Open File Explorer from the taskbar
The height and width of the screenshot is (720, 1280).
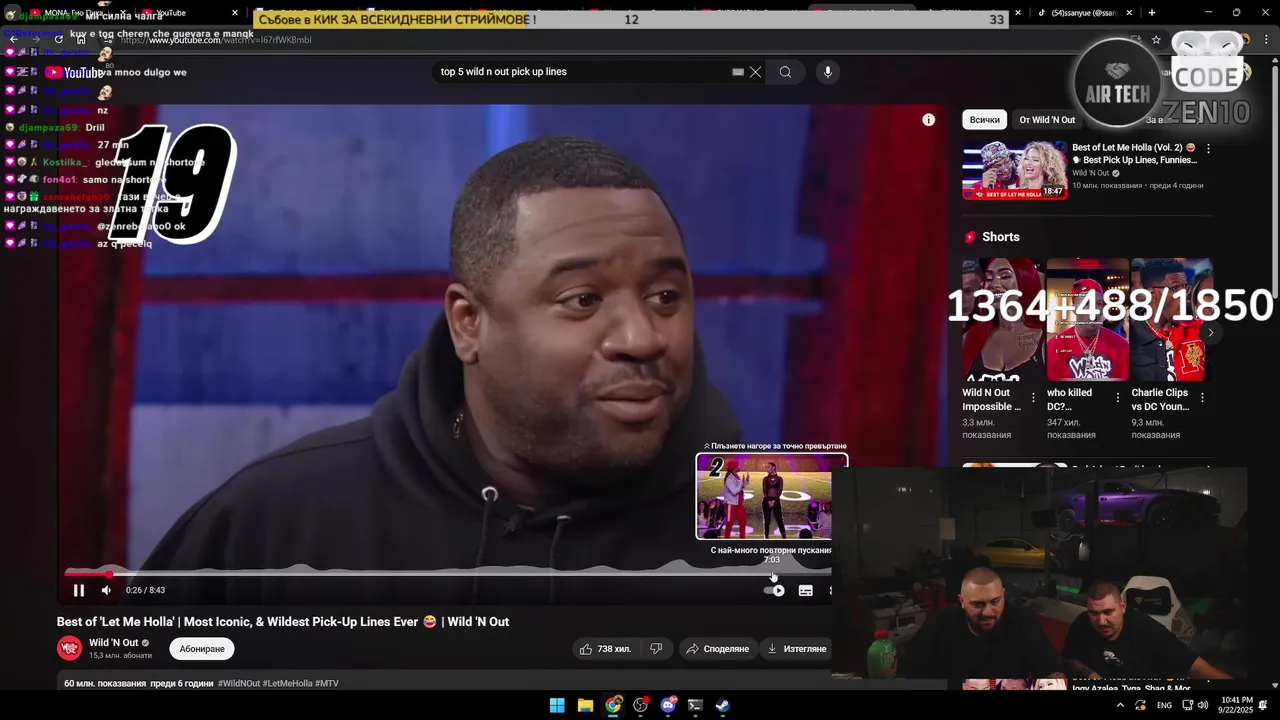[x=585, y=705]
